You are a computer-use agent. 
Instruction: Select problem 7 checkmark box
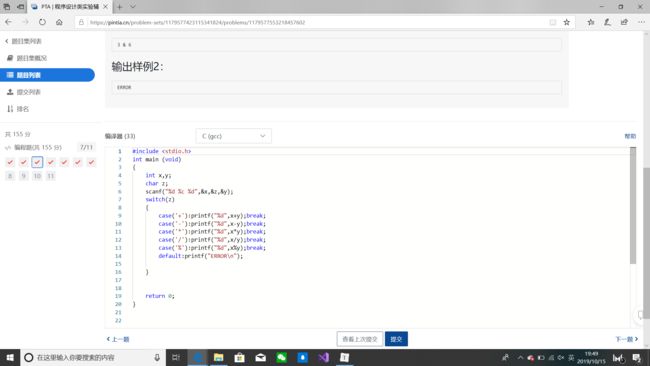click(x=91, y=162)
